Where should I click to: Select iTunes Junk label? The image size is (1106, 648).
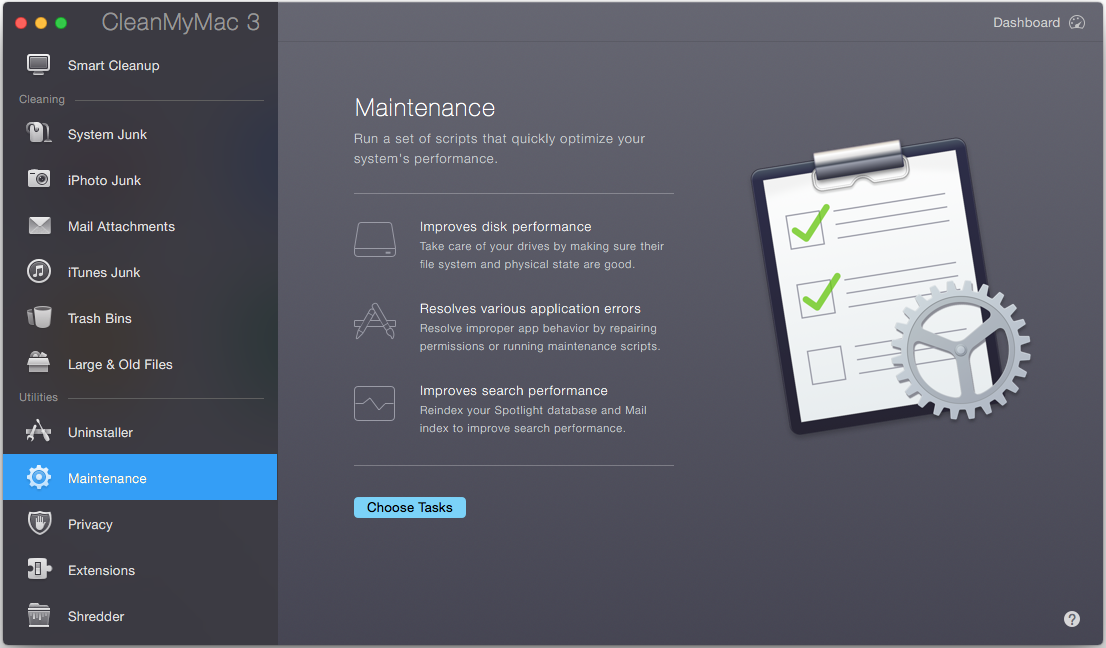[104, 272]
